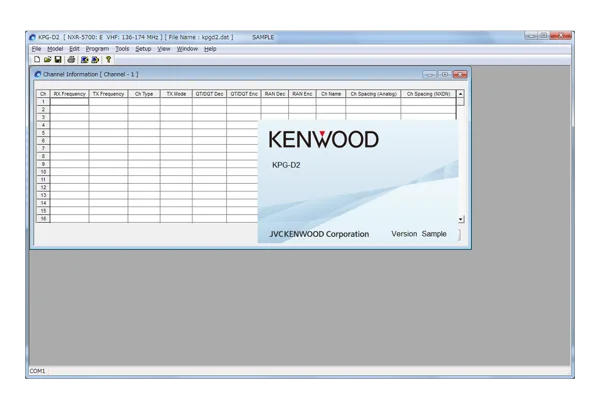Click the RAN Dec column header
The image size is (600, 410).
tap(275, 94)
